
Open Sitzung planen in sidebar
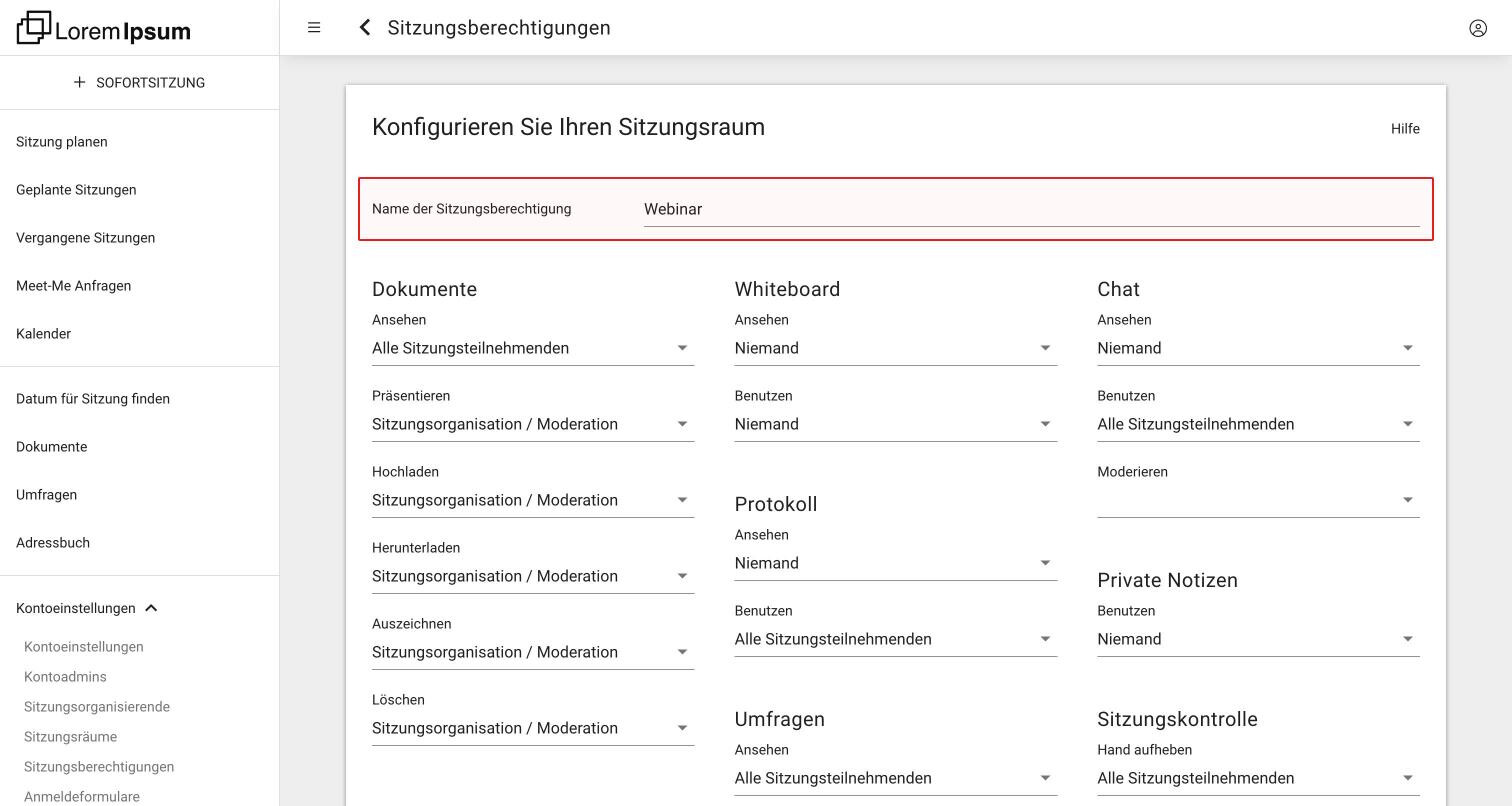[x=62, y=142]
